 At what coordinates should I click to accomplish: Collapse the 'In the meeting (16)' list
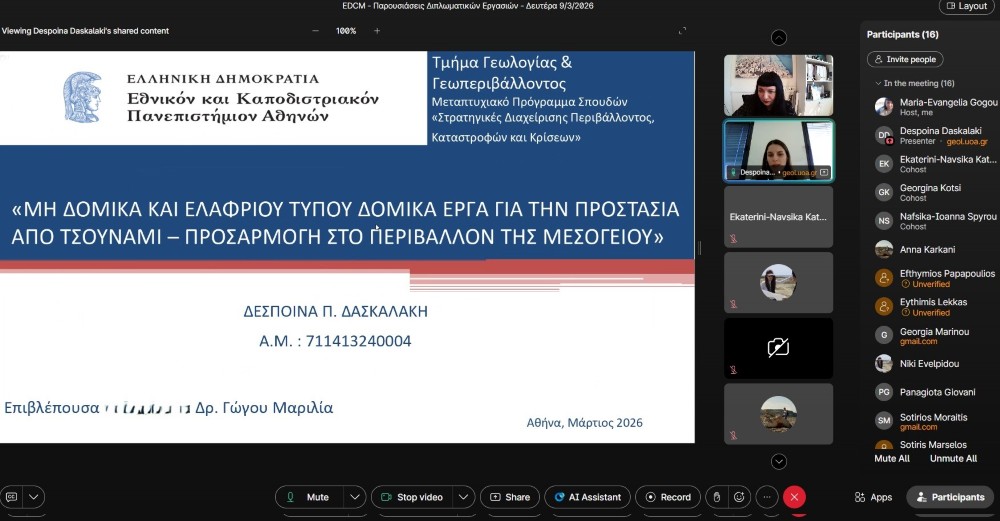(x=878, y=84)
